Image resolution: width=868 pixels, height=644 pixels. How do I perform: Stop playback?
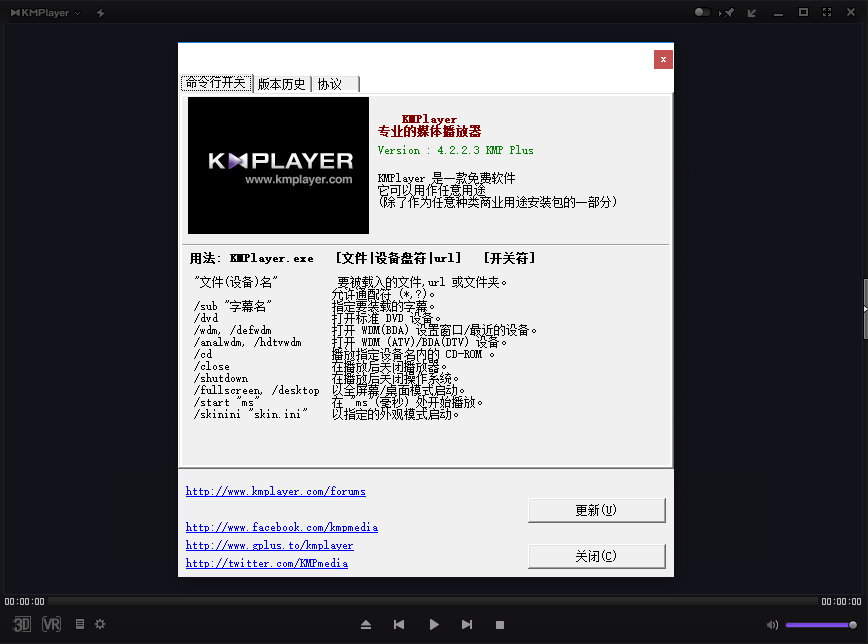[500, 624]
